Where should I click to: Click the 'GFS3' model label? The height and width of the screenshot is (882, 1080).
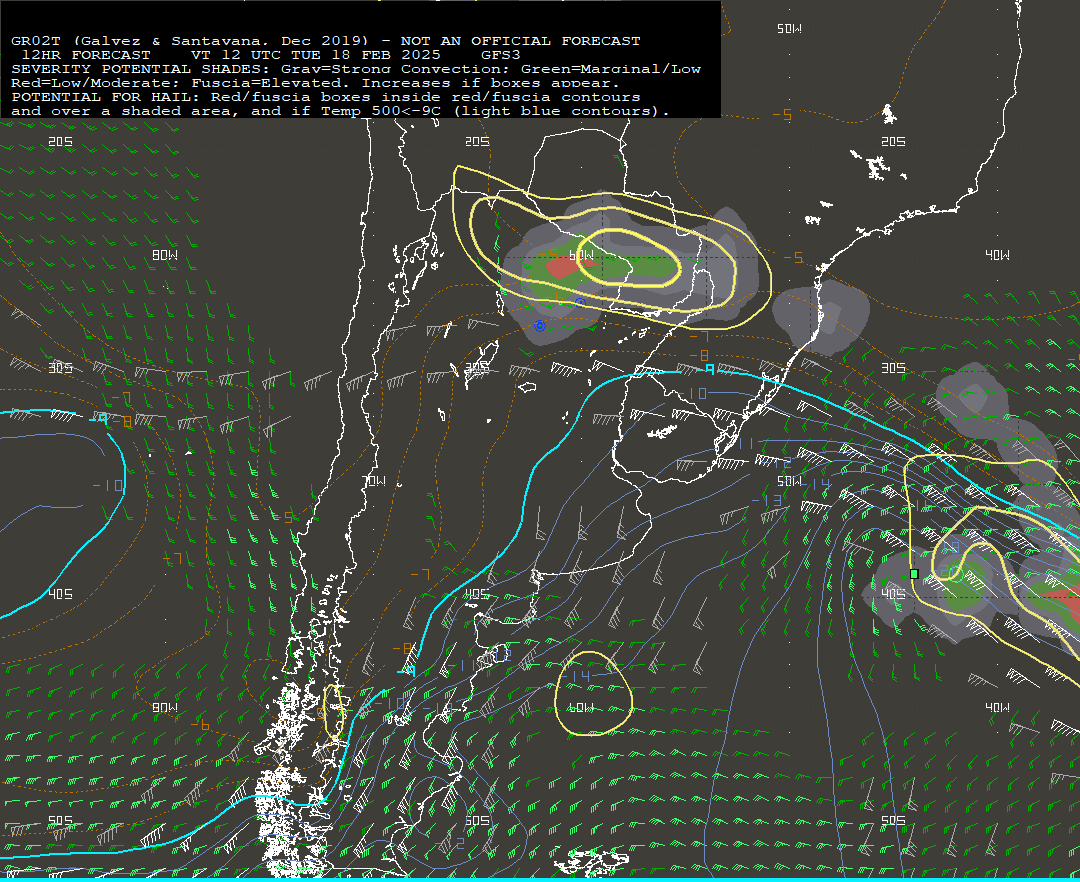click(501, 55)
